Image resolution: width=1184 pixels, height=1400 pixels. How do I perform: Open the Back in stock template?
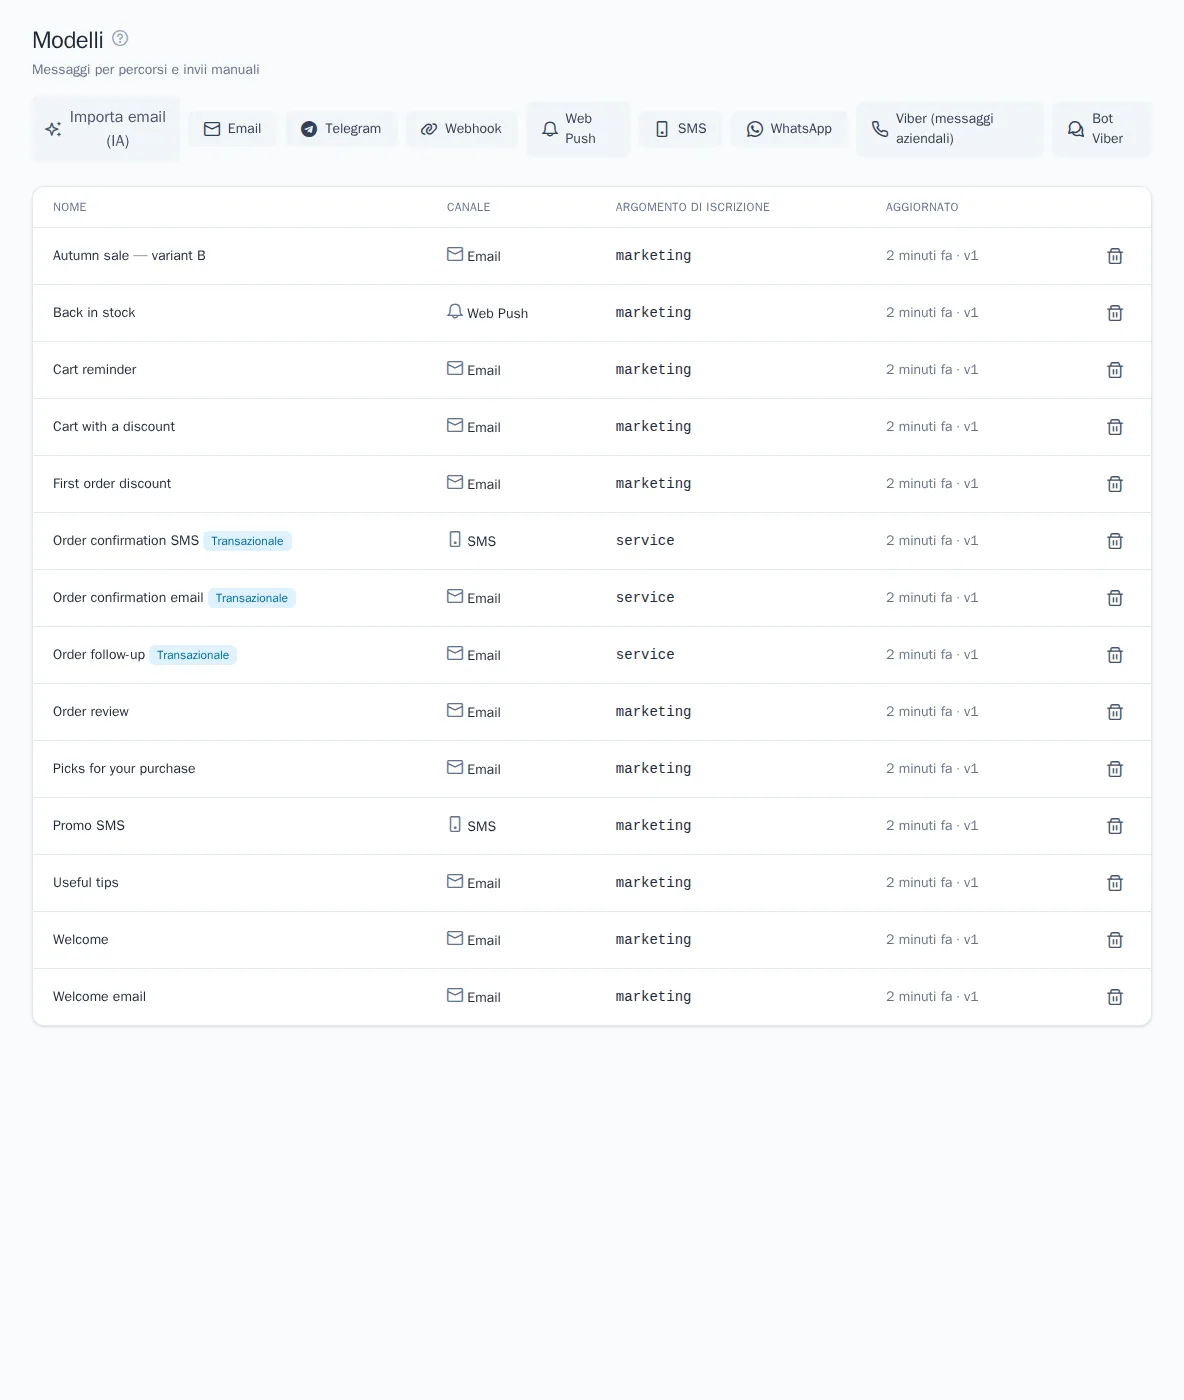click(94, 313)
